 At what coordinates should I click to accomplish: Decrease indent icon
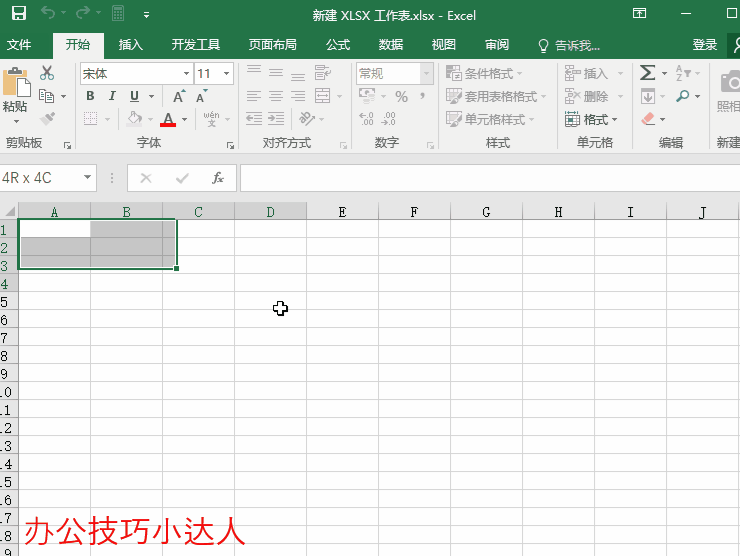(x=254, y=118)
